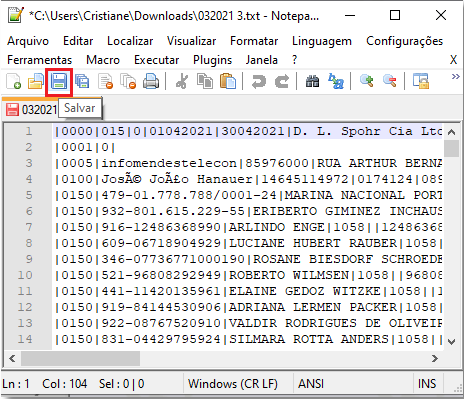Image resolution: width=464 pixels, height=399 pixels.
Task: Click Windows (CR LF) in status bar
Action: click(x=233, y=384)
